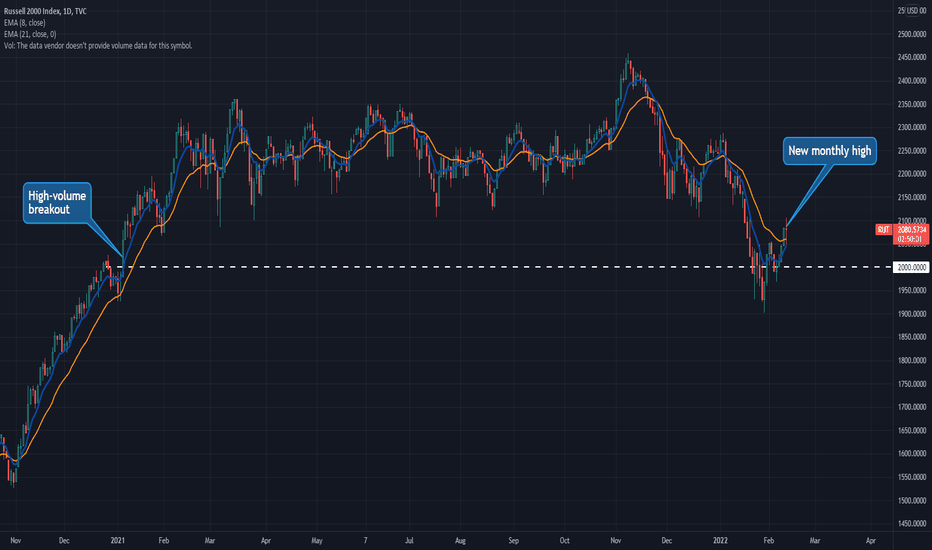
Task: Click the 2021 year label on time axis
Action: pyautogui.click(x=118, y=540)
